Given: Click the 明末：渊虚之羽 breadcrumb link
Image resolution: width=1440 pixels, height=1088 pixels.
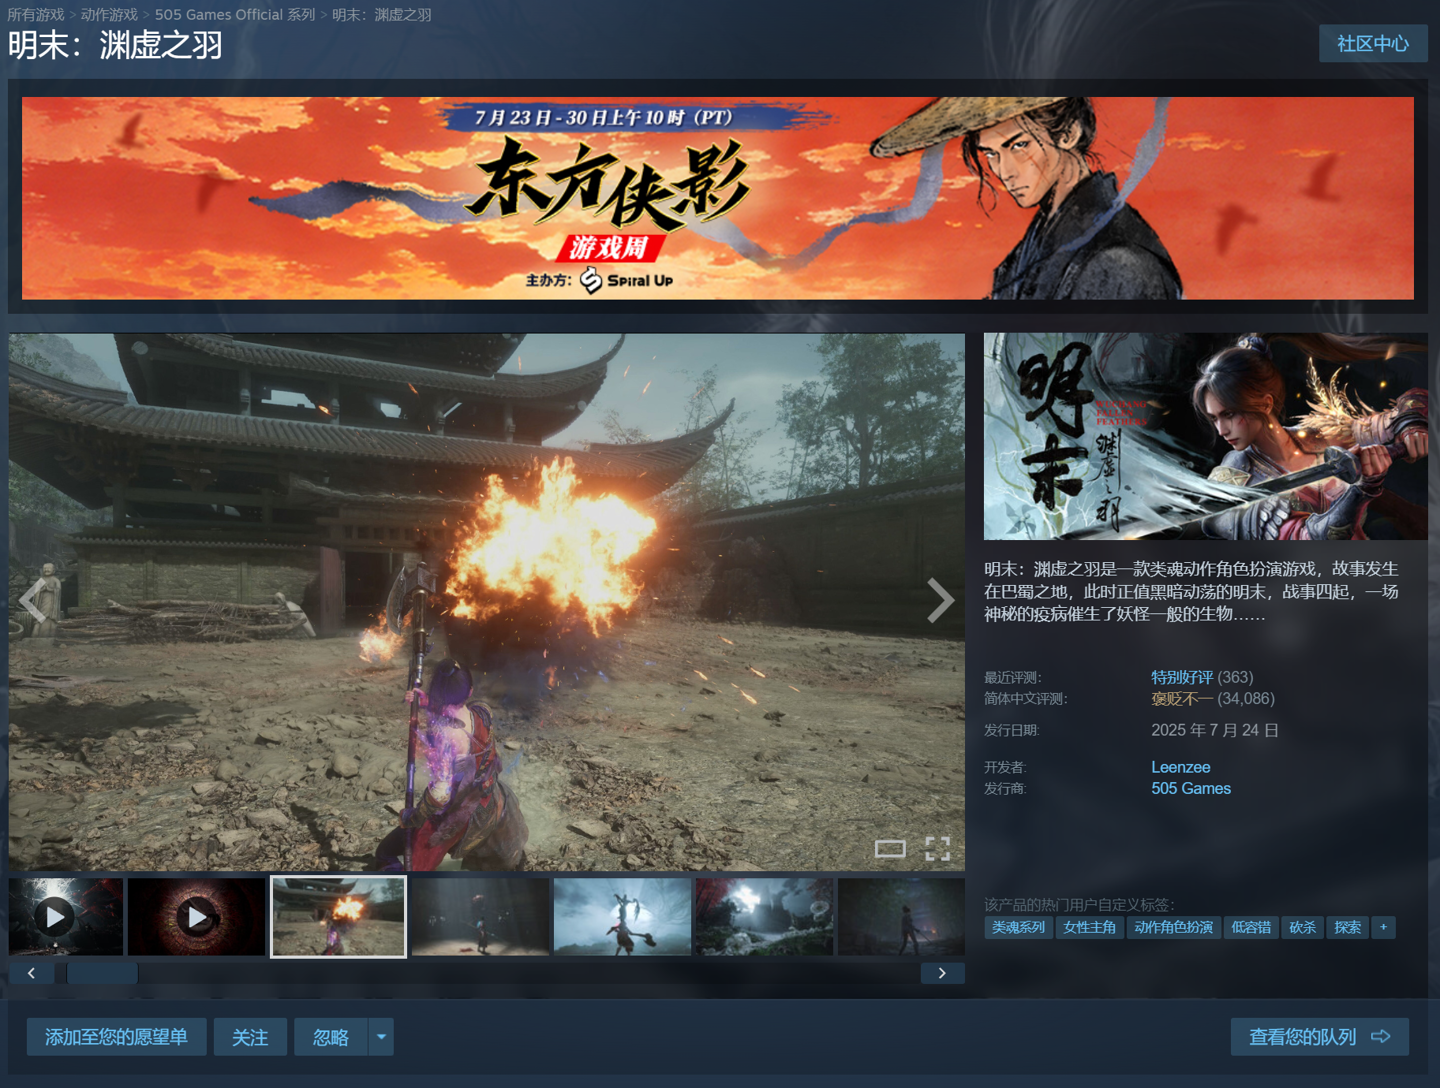Looking at the screenshot, I should pos(382,15).
